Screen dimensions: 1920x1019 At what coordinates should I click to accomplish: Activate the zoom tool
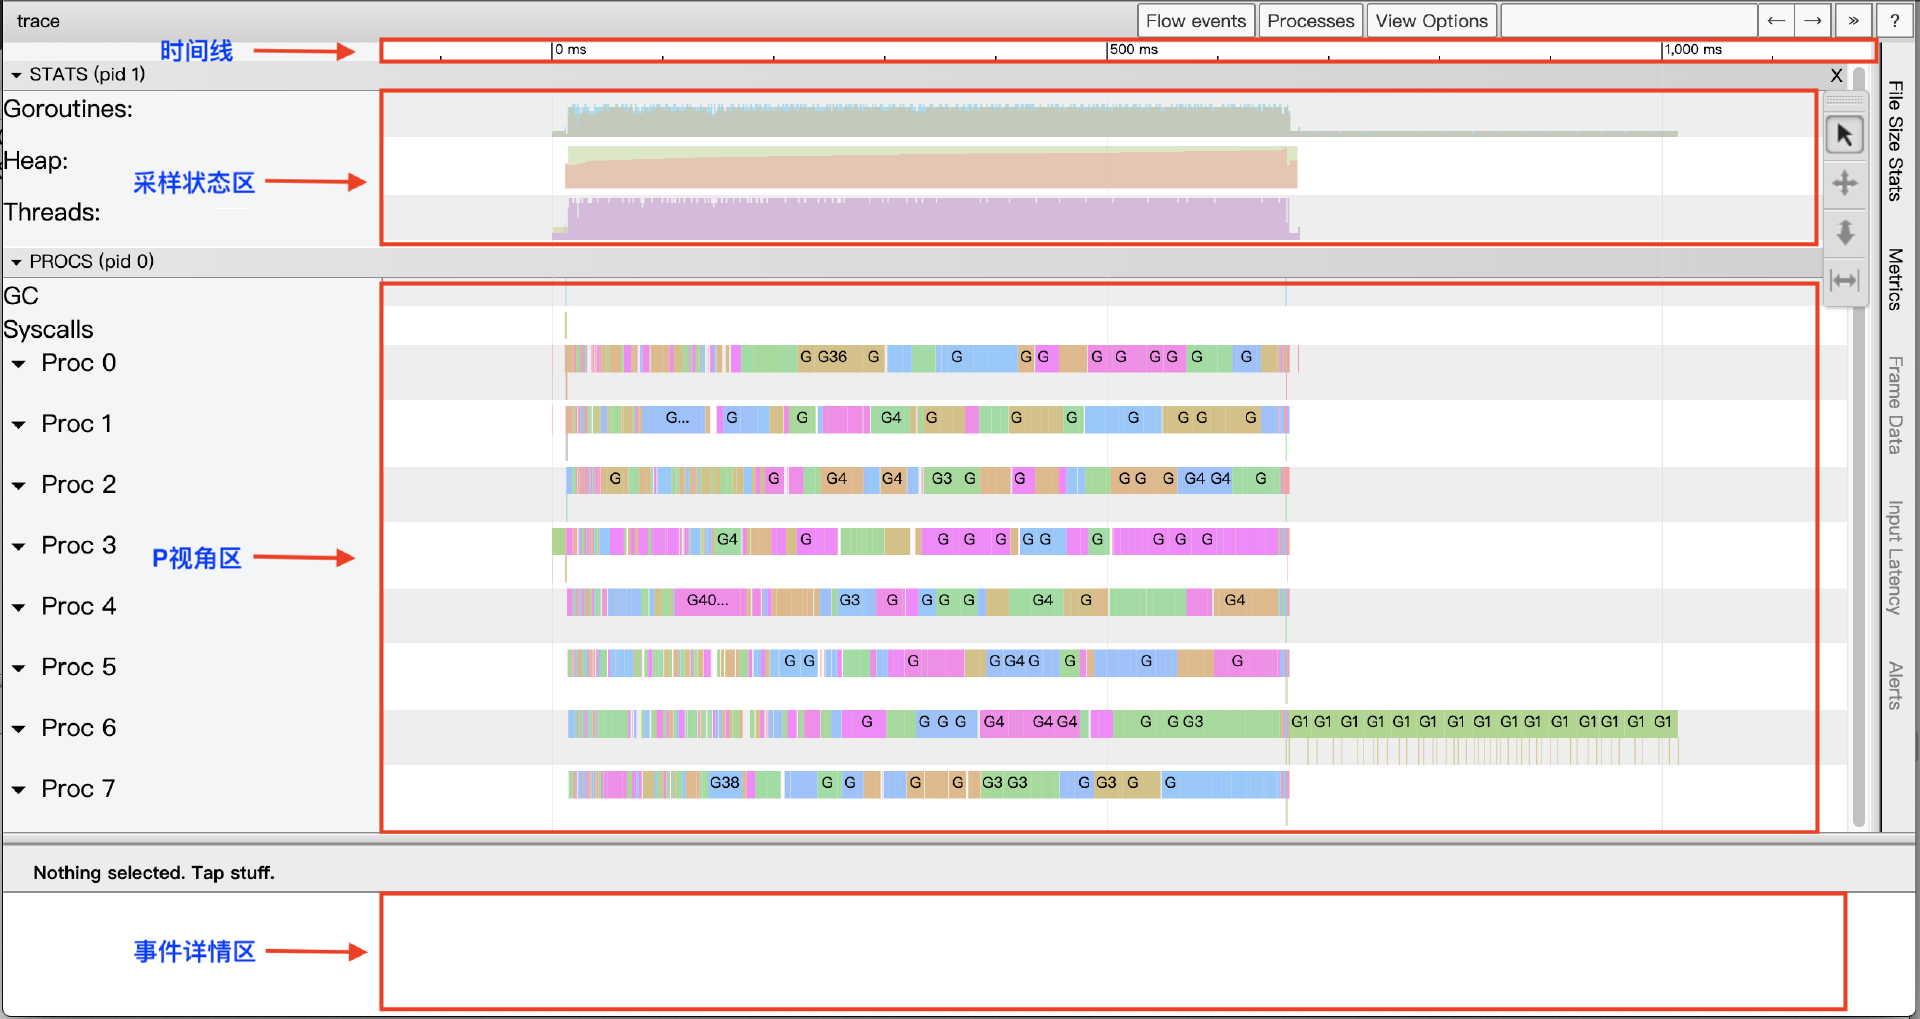point(1845,232)
